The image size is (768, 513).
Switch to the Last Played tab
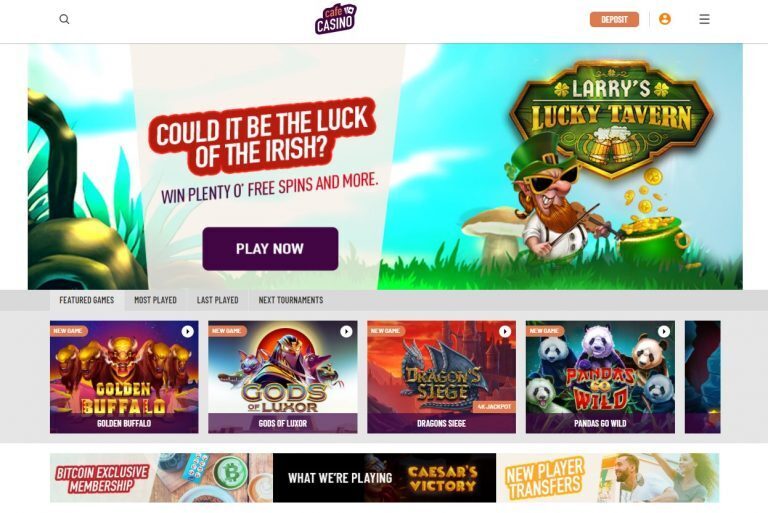pyautogui.click(x=217, y=300)
